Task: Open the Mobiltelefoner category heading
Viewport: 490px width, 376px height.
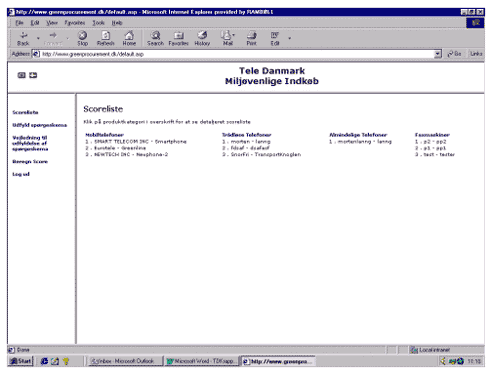Action: point(105,135)
